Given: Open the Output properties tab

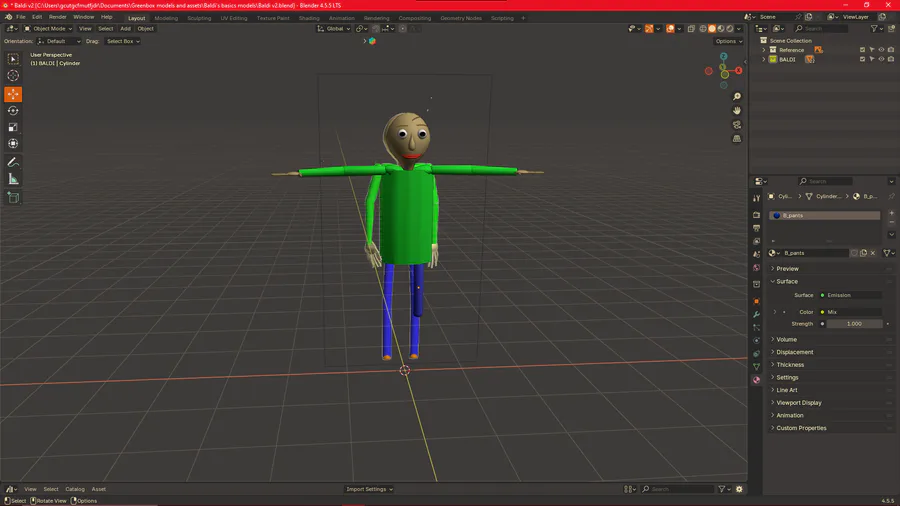Looking at the screenshot, I should click(x=757, y=228).
